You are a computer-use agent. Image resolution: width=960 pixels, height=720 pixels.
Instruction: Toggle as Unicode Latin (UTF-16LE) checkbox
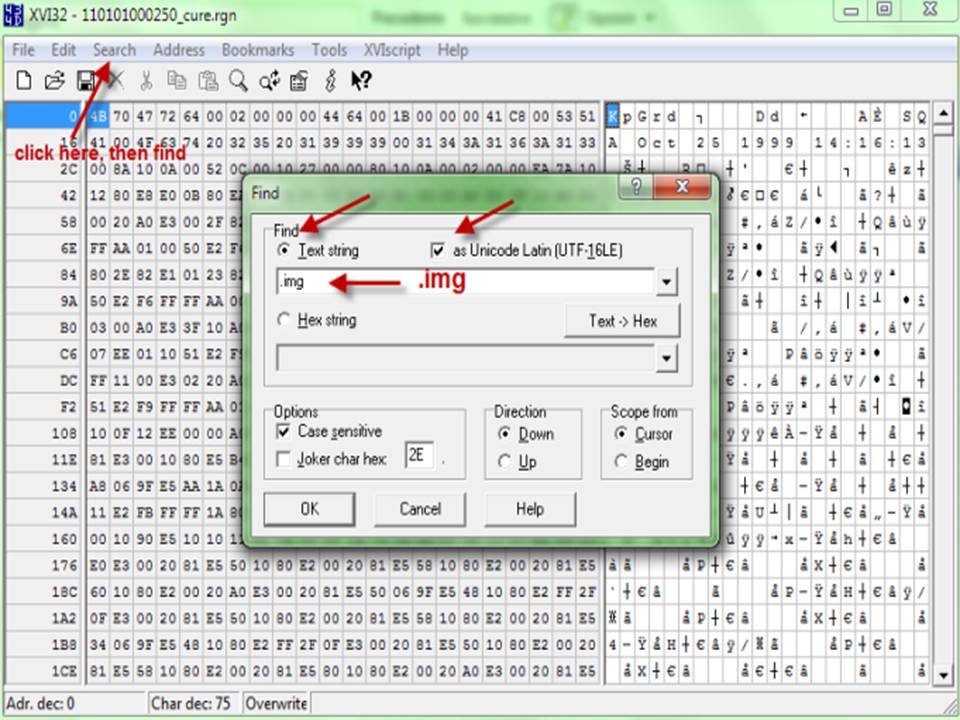click(x=437, y=250)
